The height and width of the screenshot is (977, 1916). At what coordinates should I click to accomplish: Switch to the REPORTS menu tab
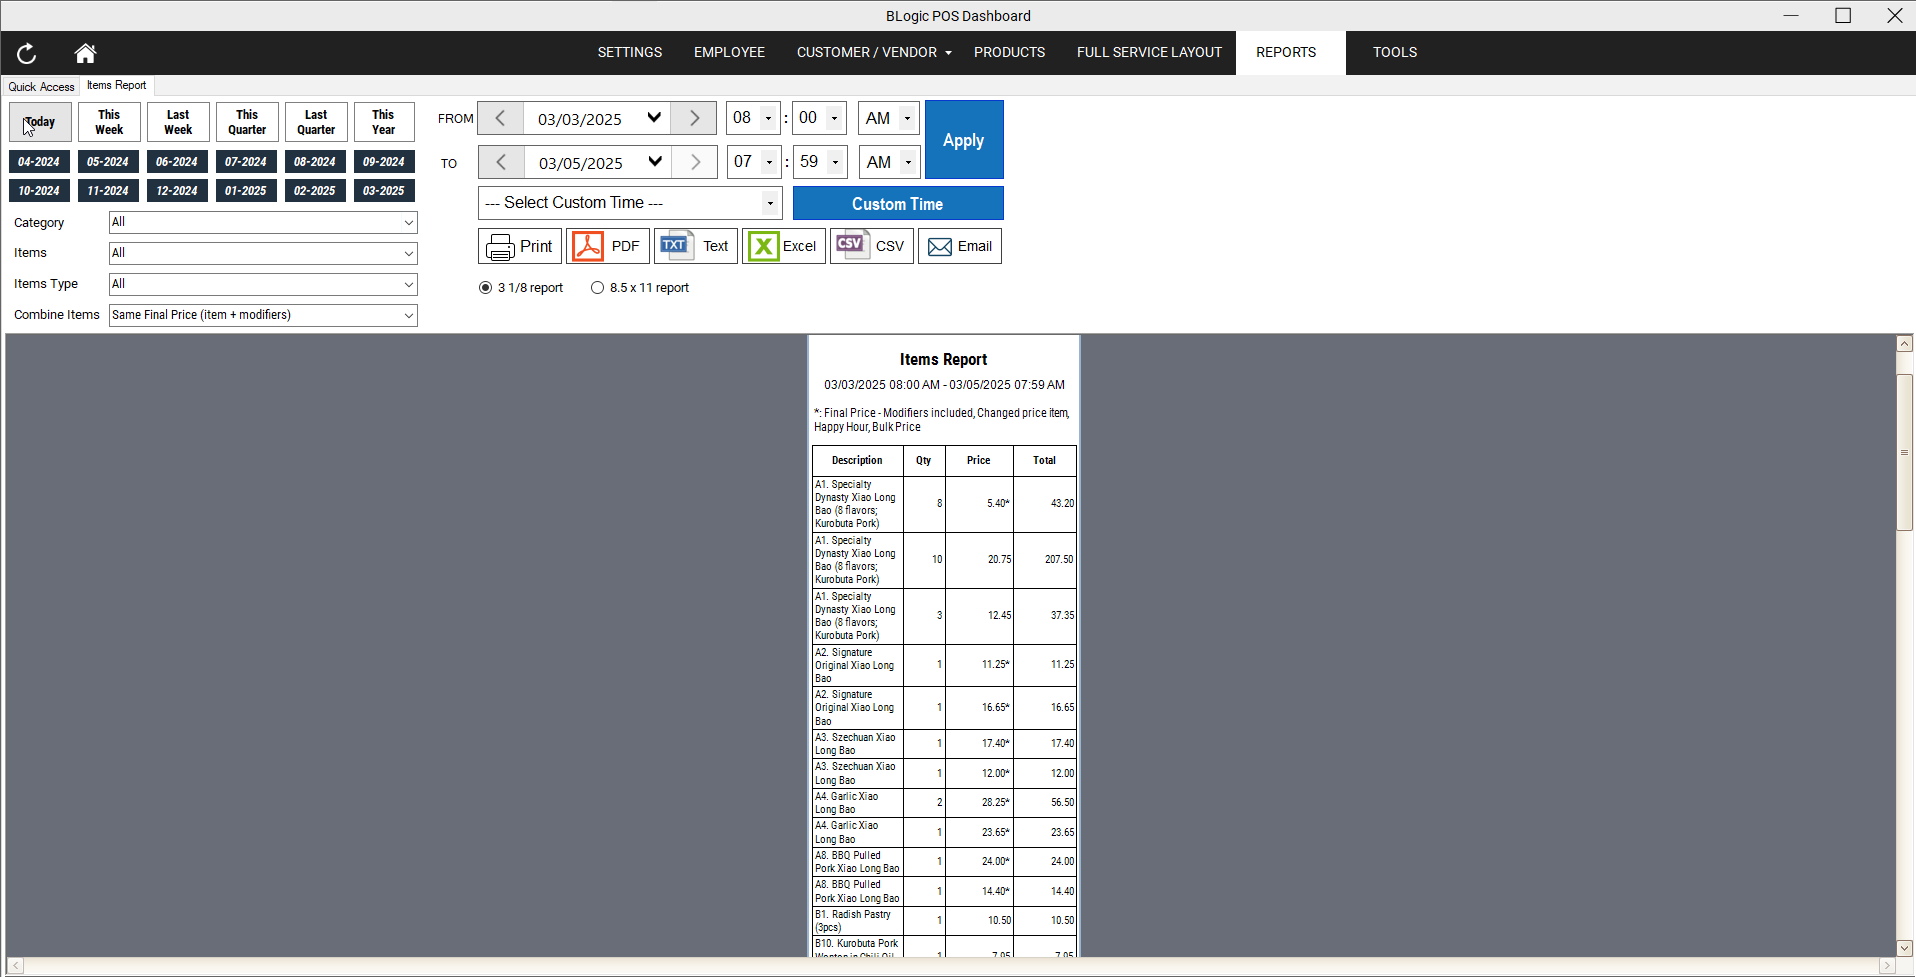(1287, 52)
